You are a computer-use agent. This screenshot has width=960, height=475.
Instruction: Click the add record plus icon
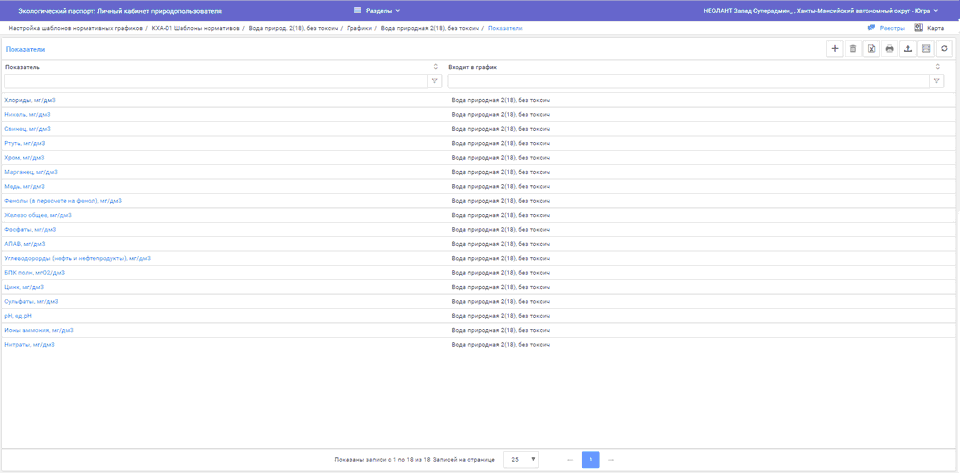pos(835,48)
